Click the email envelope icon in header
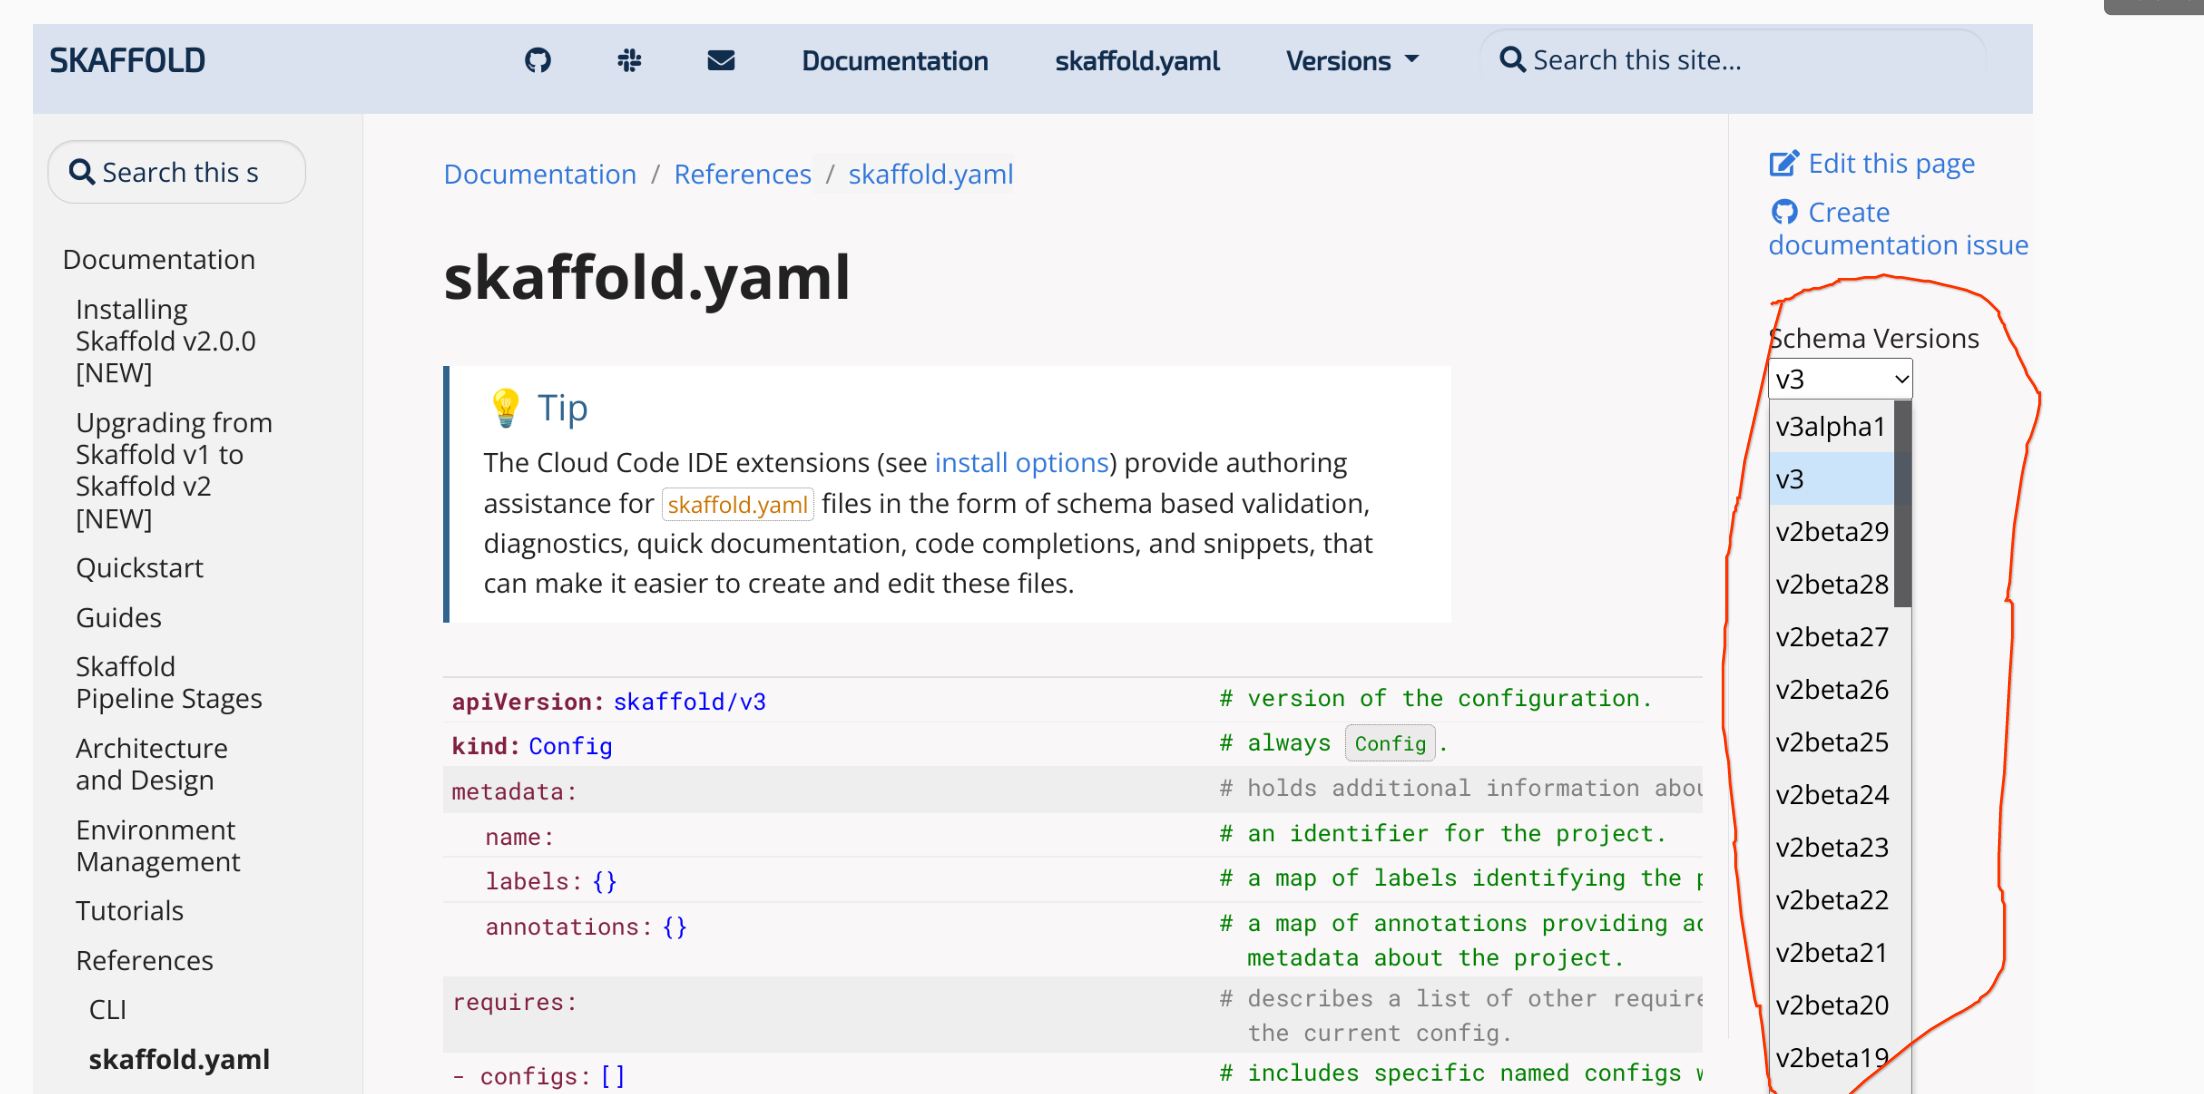 (x=720, y=60)
